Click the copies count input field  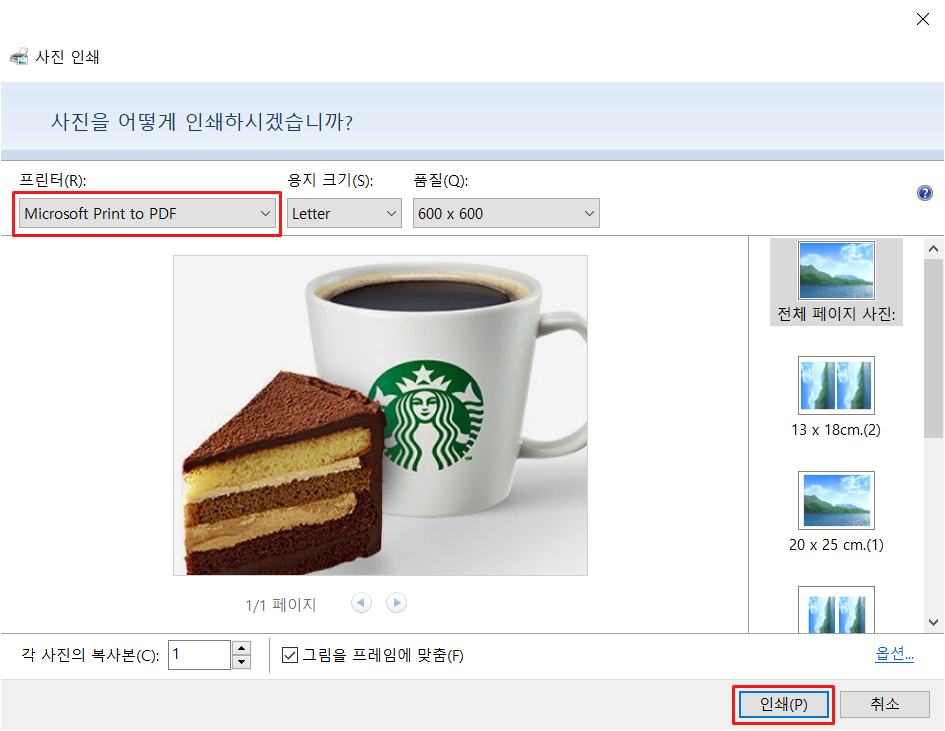tap(199, 654)
